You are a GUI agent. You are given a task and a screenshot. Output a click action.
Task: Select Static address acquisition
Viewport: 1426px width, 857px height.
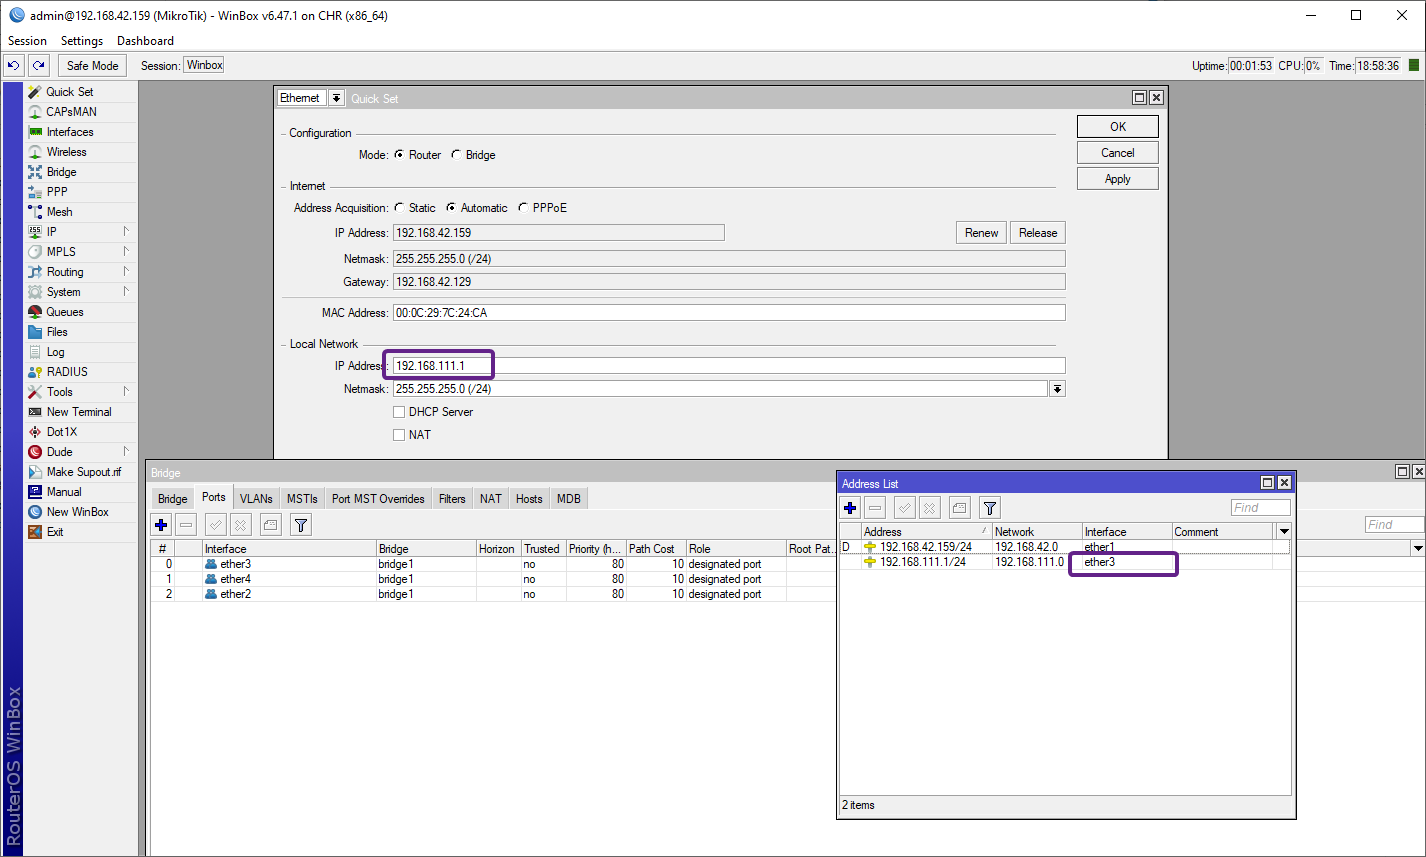[400, 208]
